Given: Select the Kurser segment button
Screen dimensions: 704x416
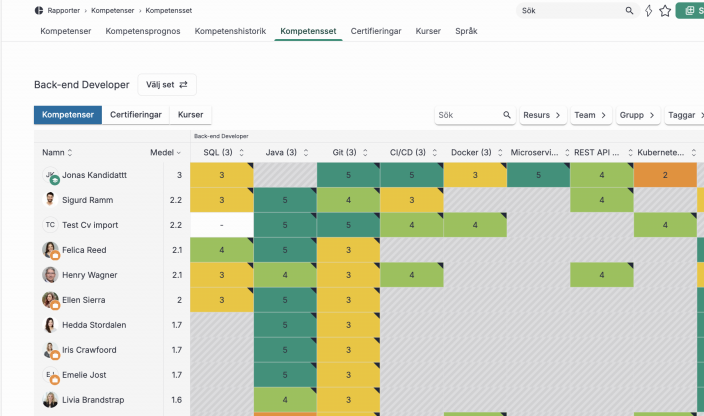Looking at the screenshot, I should [x=190, y=116].
